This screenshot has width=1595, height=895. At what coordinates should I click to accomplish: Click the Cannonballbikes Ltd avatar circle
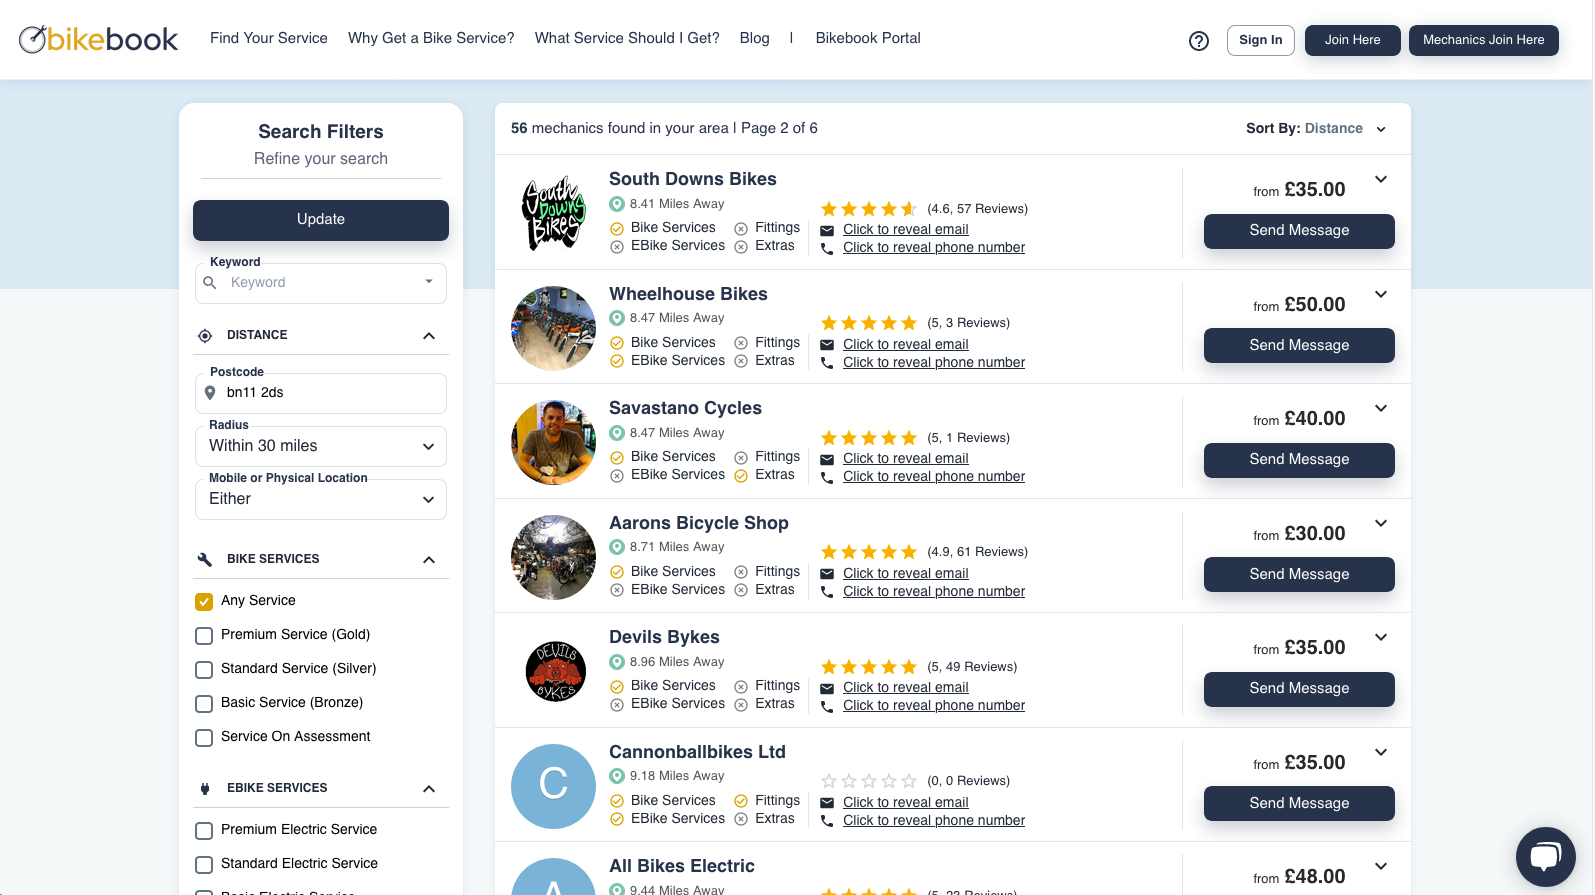click(553, 786)
